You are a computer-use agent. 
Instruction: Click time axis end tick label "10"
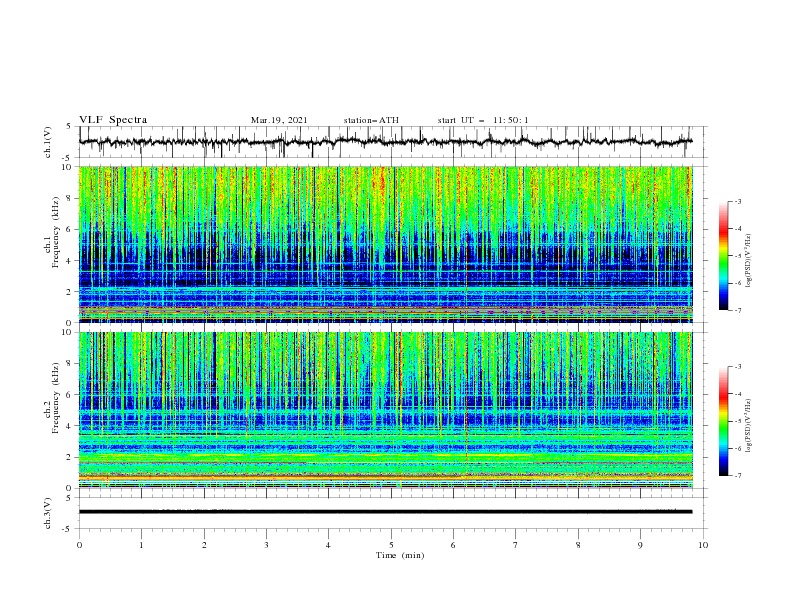coord(703,545)
